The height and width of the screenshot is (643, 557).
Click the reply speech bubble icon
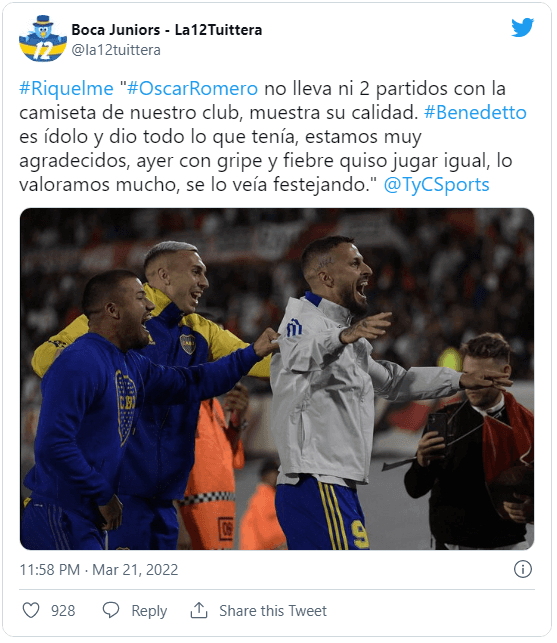pos(111,610)
